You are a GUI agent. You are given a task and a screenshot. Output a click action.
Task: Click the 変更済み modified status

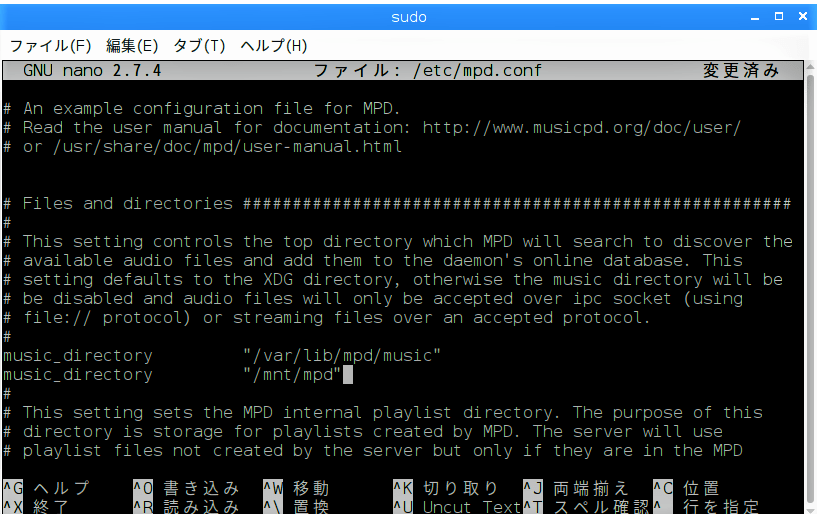tap(741, 70)
